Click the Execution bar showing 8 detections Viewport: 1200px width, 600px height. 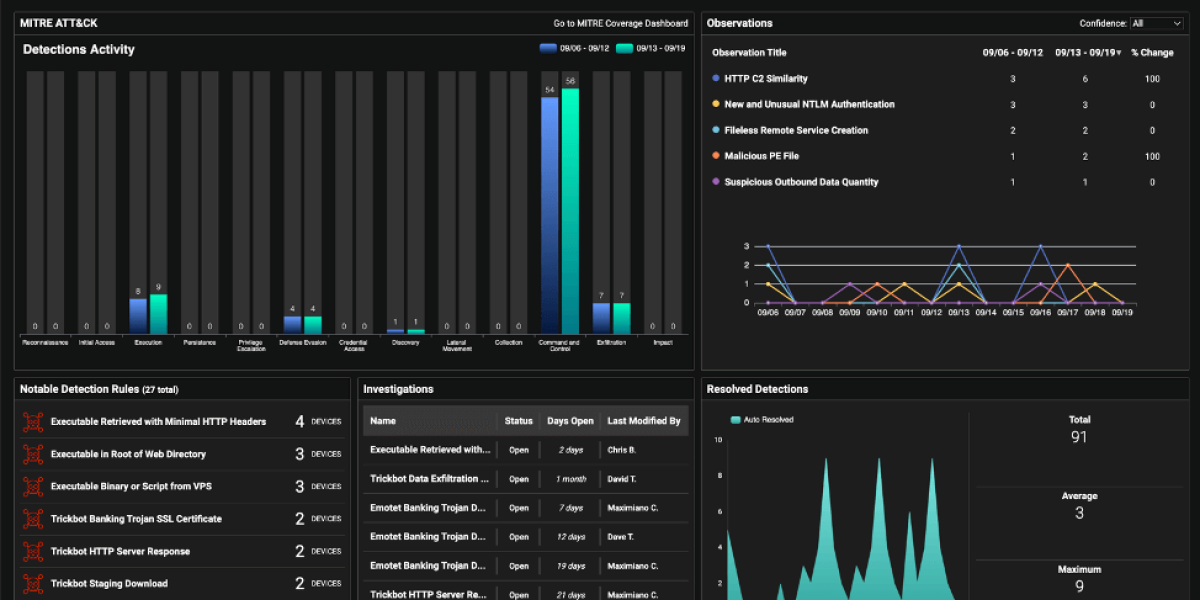(x=138, y=316)
